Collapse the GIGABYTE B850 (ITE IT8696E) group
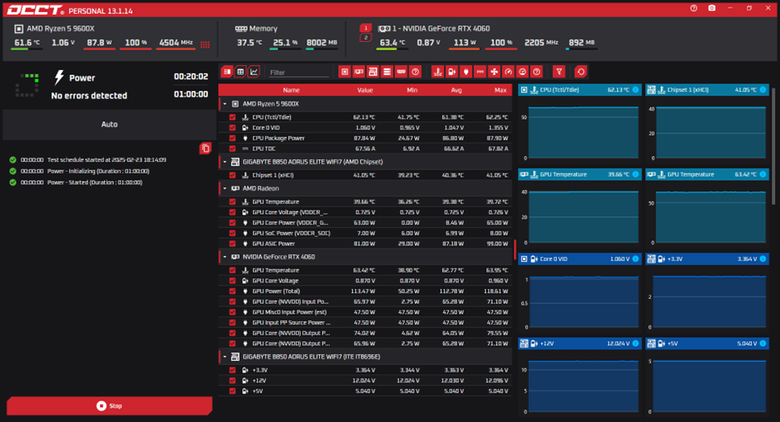Image resolution: width=780 pixels, height=422 pixels. [225, 357]
